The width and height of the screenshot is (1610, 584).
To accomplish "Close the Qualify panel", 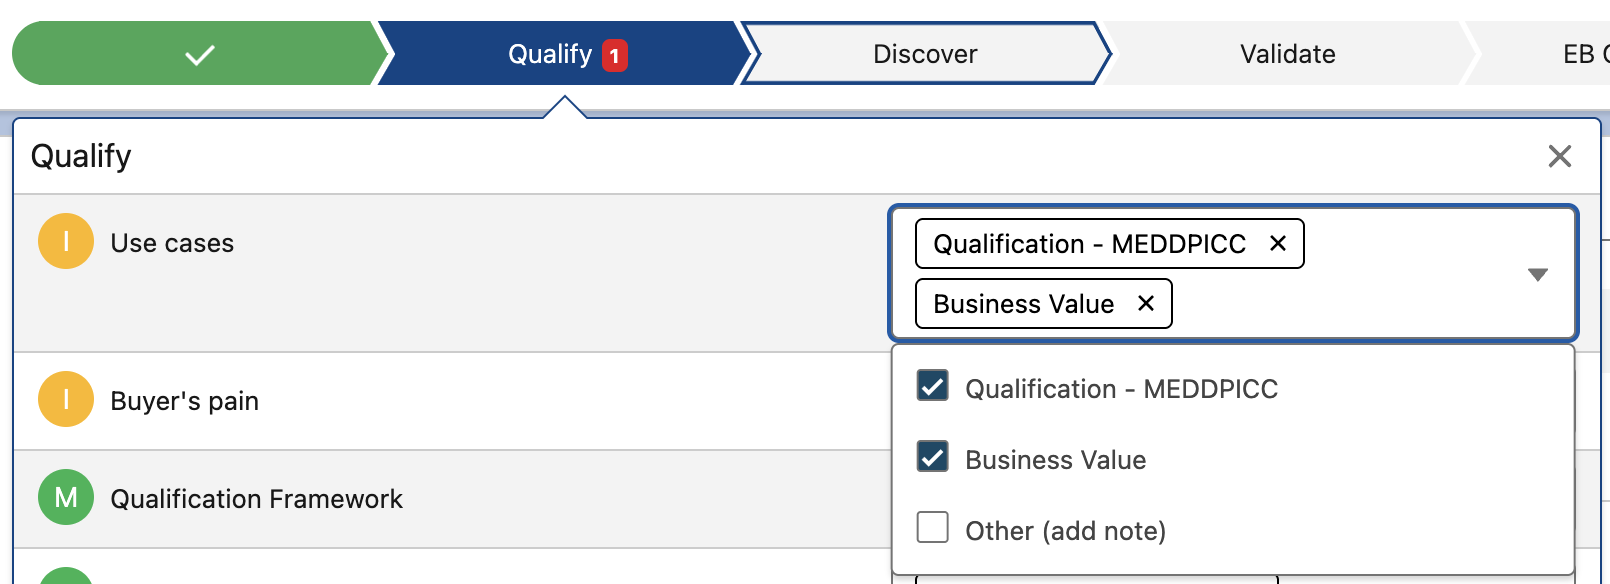I will (1559, 156).
